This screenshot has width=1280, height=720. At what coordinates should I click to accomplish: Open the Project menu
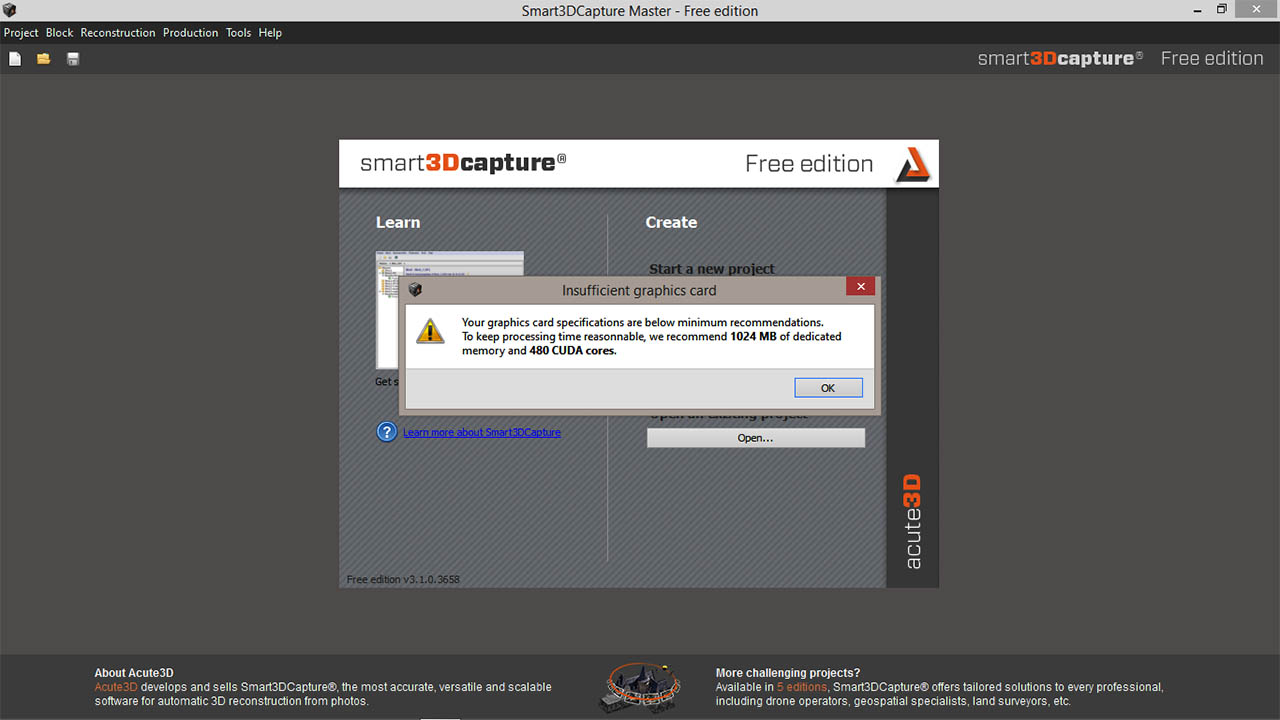pyautogui.click(x=21, y=33)
